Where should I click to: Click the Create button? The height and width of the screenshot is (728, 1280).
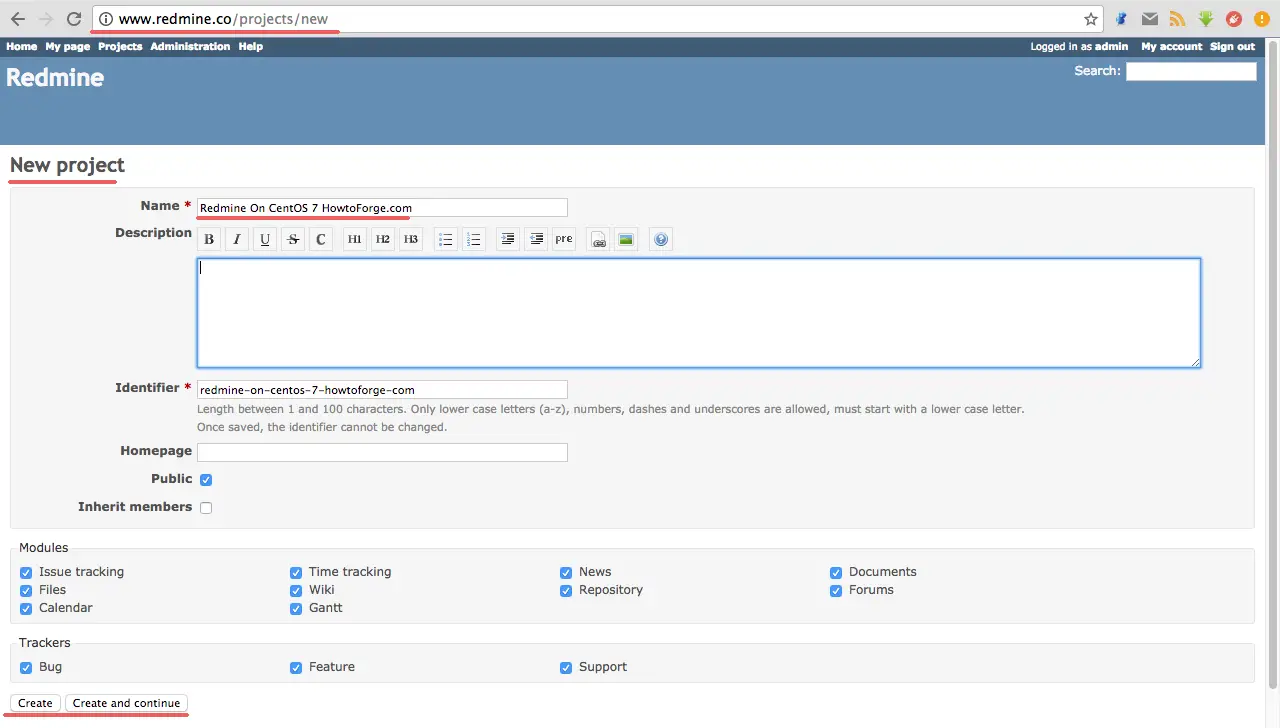tap(35, 703)
